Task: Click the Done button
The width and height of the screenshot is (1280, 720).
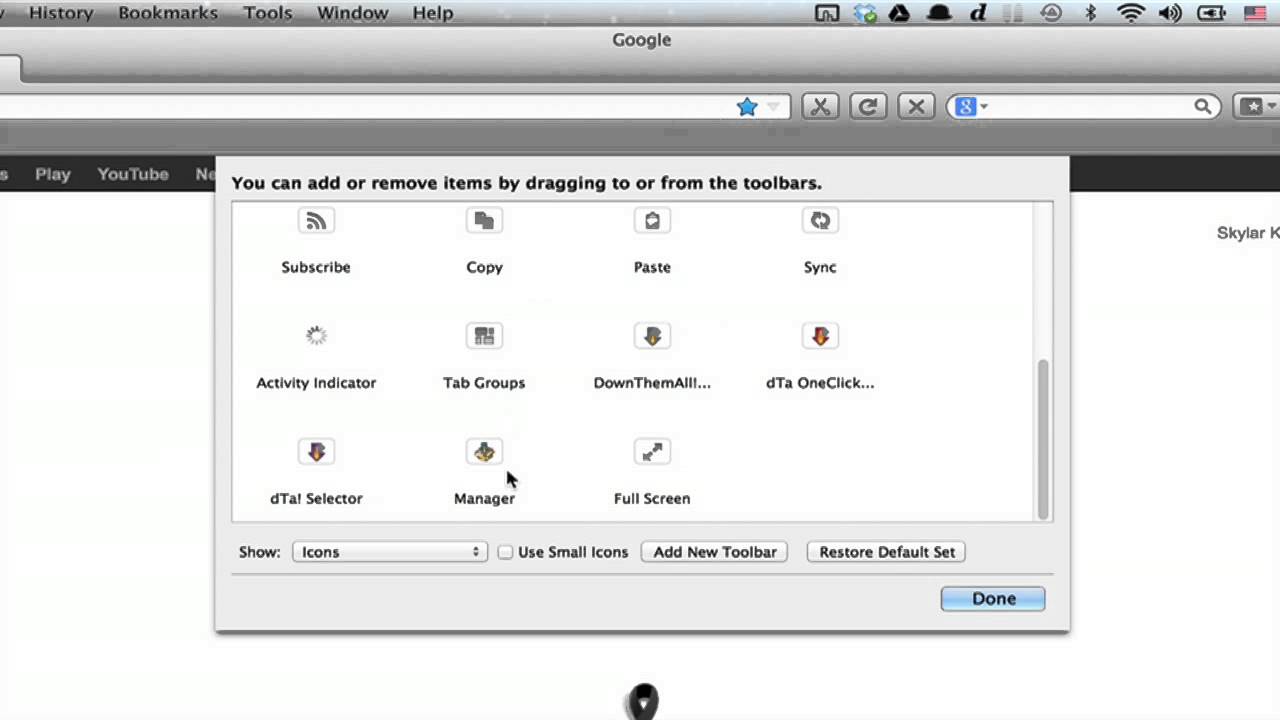Action: click(x=993, y=598)
